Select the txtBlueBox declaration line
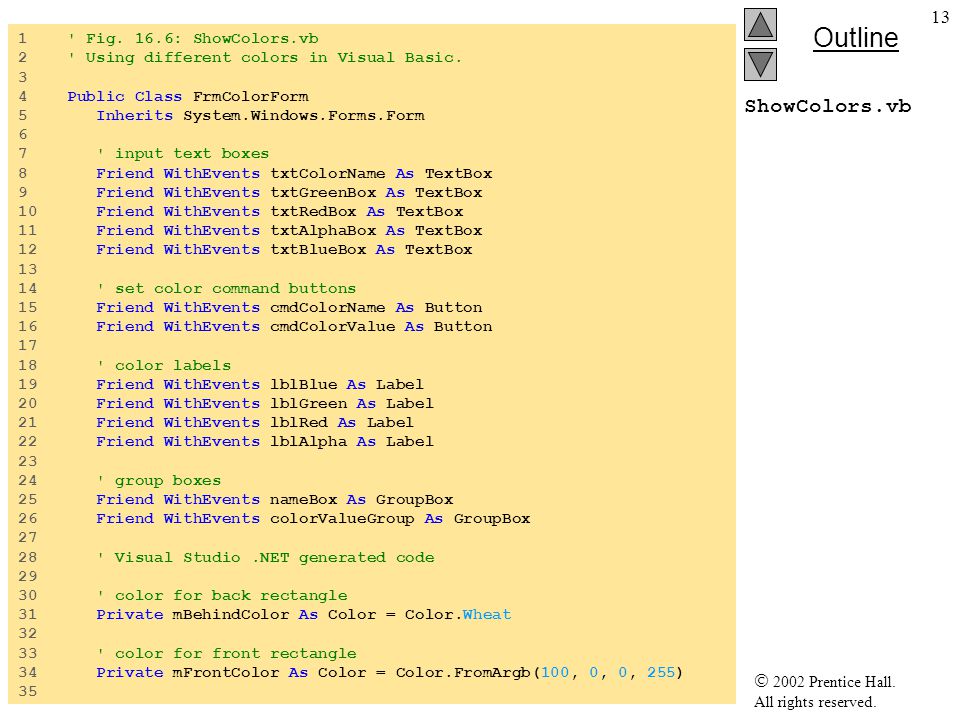960x720 pixels. tap(284, 250)
